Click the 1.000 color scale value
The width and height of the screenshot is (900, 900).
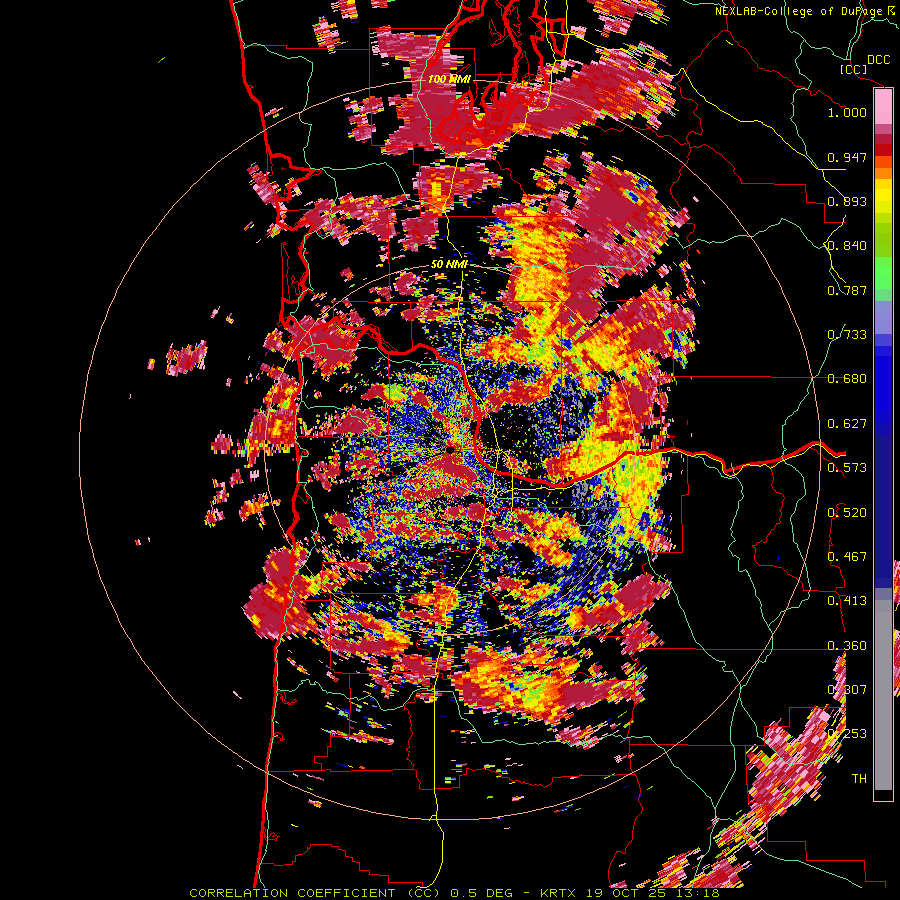[847, 112]
